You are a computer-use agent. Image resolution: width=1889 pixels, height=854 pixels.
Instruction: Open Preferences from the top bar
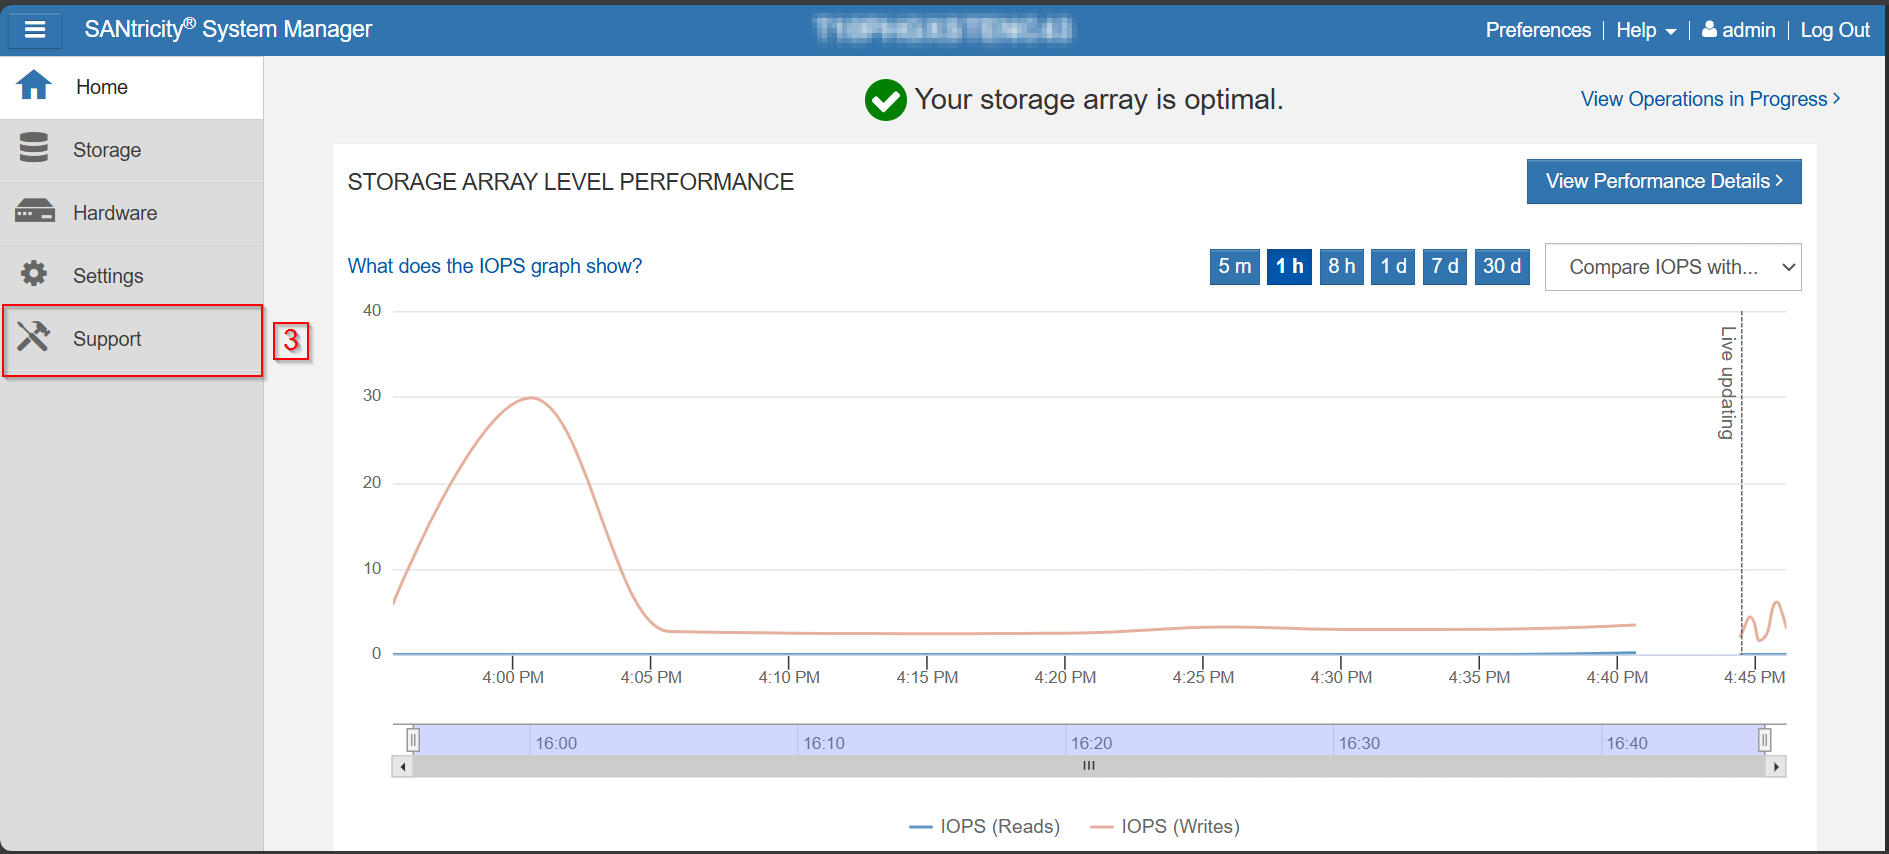1537,30
